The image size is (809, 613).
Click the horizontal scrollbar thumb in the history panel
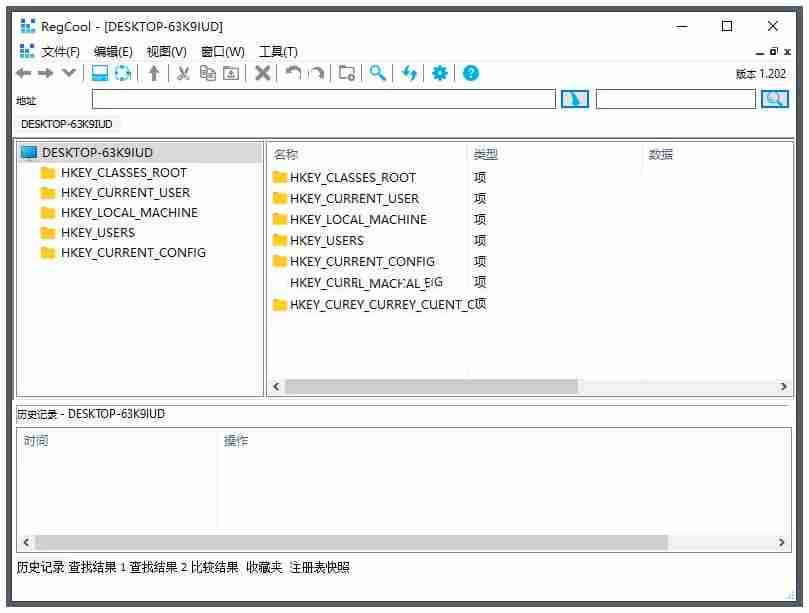coord(351,542)
